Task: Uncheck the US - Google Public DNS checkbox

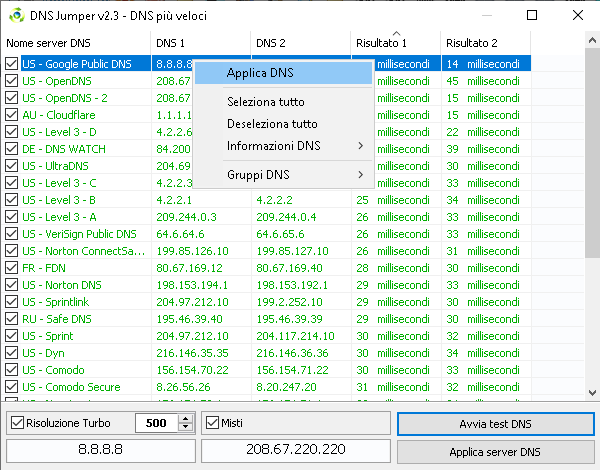Action: click(x=11, y=64)
